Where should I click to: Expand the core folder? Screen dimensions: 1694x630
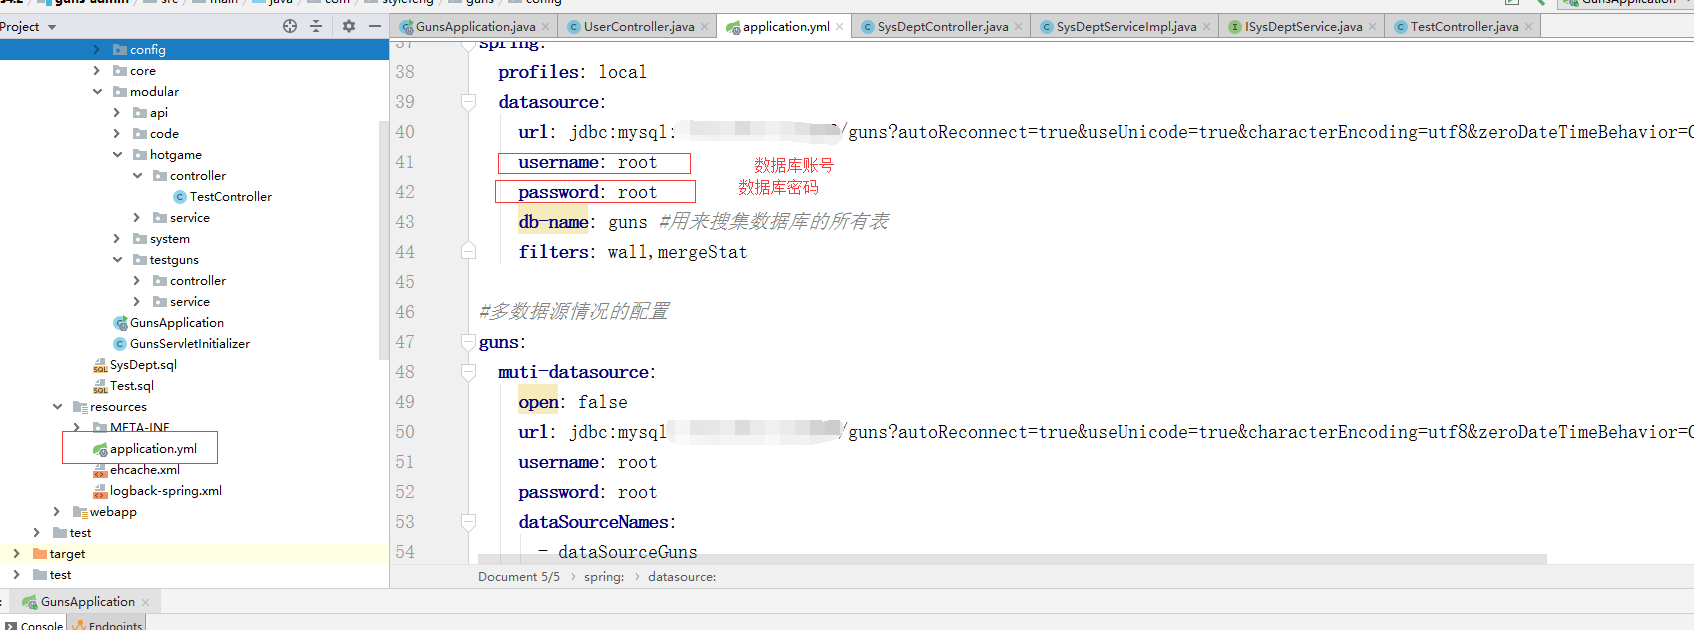97,71
